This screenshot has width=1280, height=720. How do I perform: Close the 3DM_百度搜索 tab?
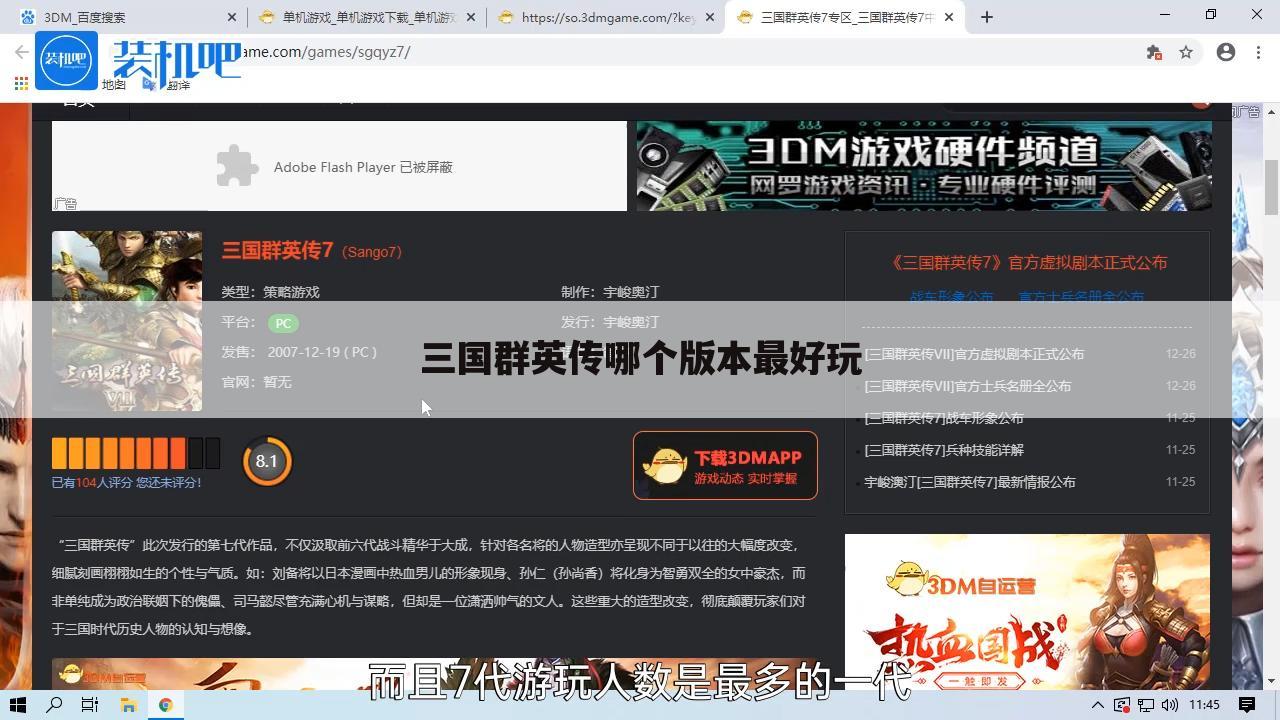[x=233, y=17]
